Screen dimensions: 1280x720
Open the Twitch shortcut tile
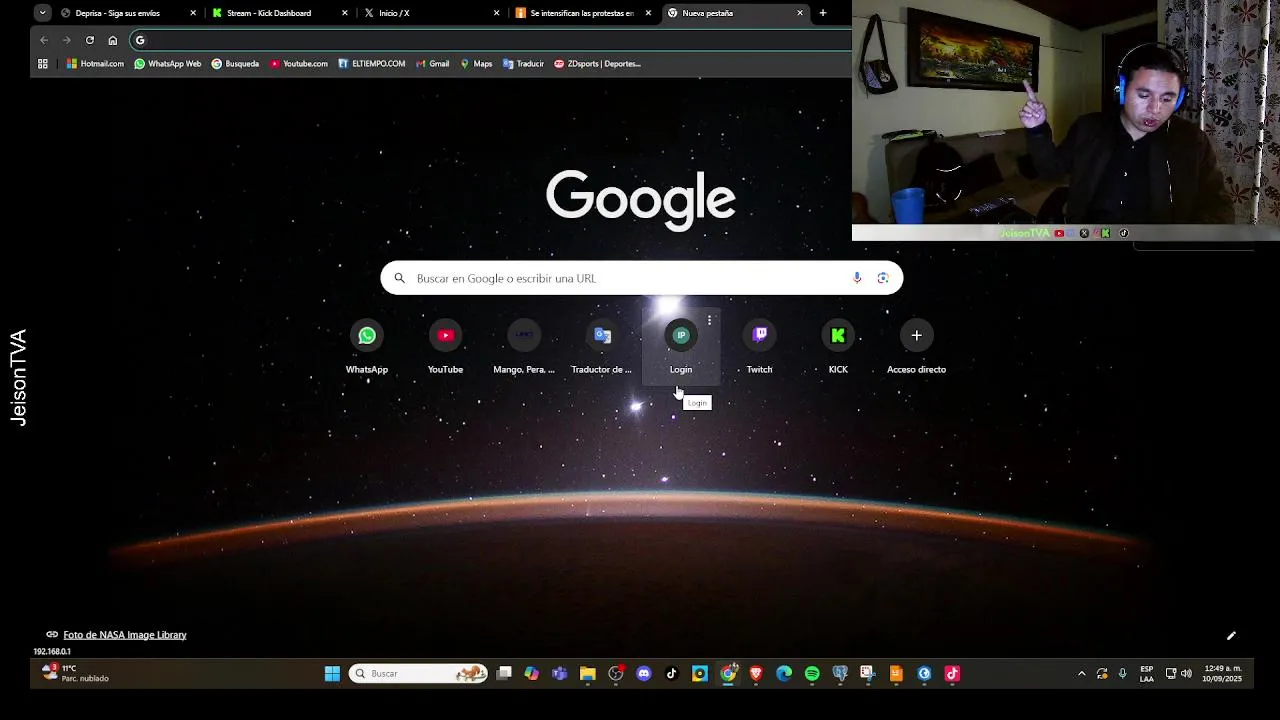tap(759, 348)
